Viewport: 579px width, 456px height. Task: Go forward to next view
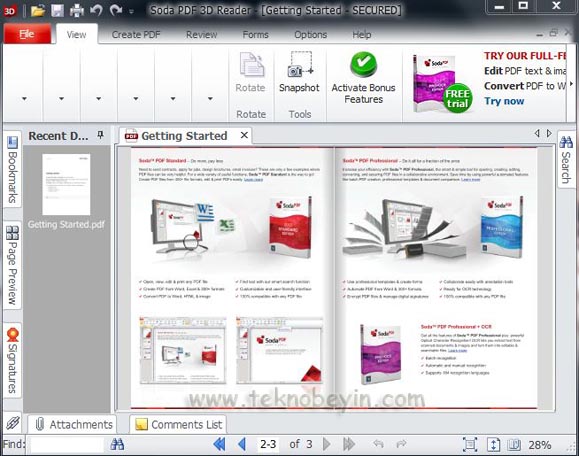(x=402, y=444)
